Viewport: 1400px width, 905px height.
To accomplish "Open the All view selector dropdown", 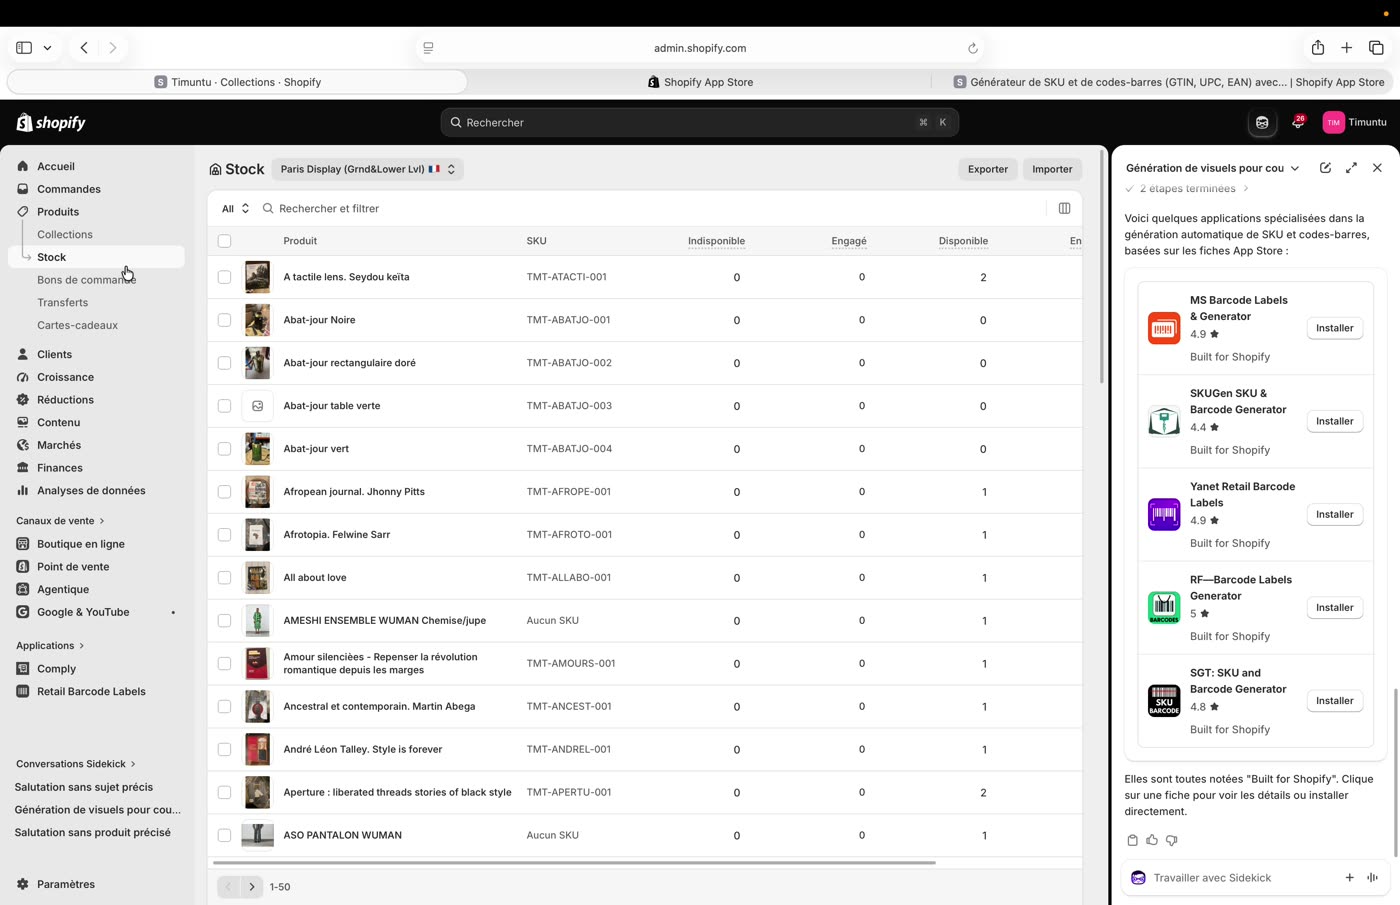I will [235, 208].
